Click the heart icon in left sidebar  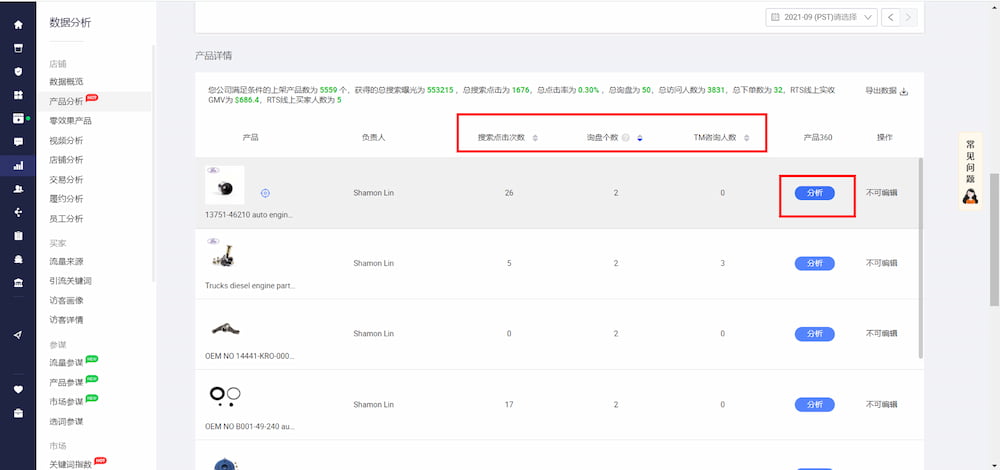tap(18, 390)
